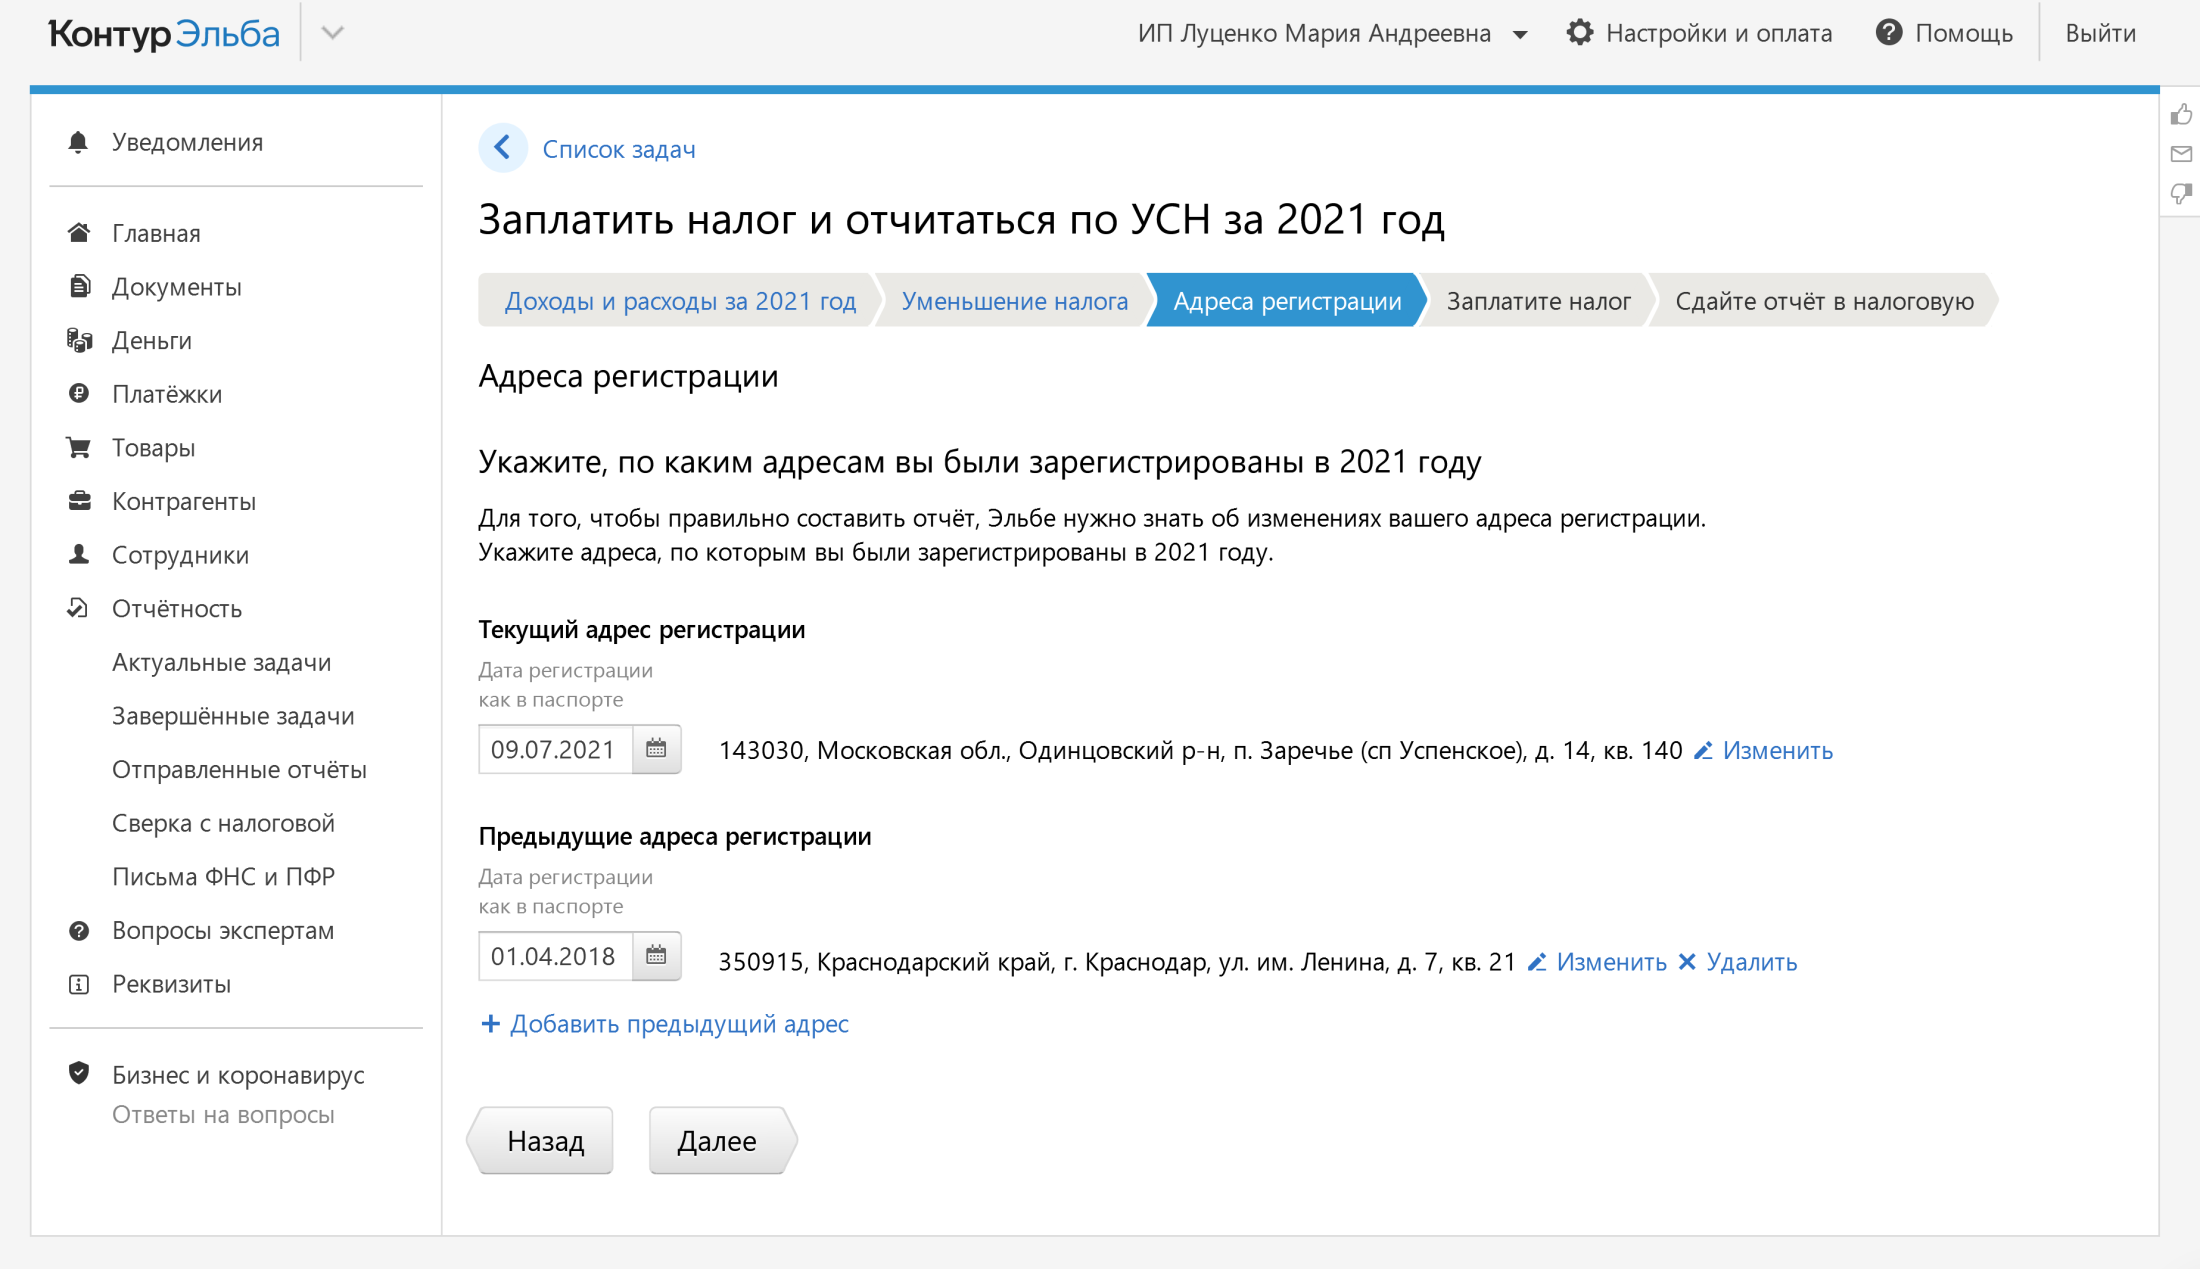Click the info icon beside Реквизиты

click(78, 984)
